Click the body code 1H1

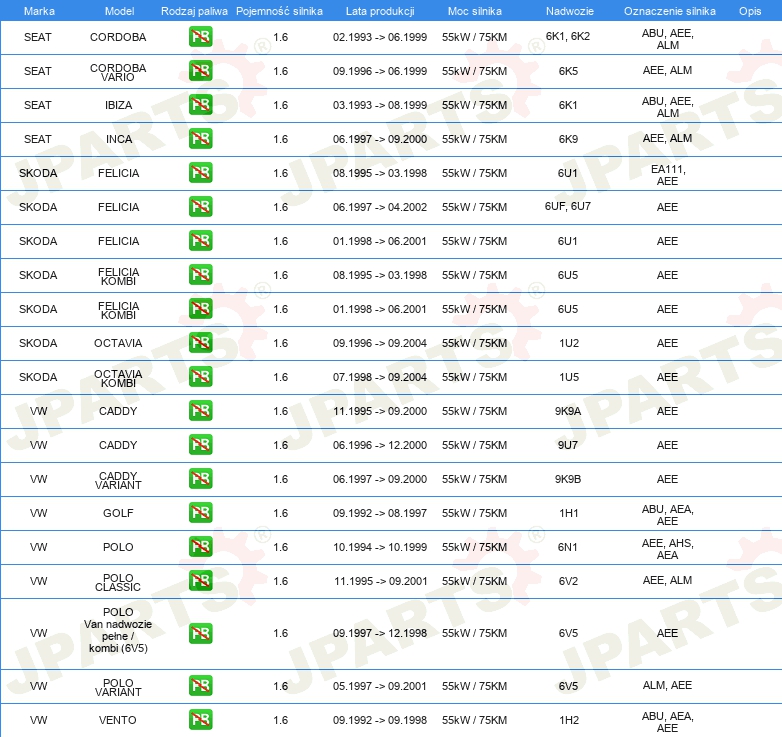coord(569,513)
